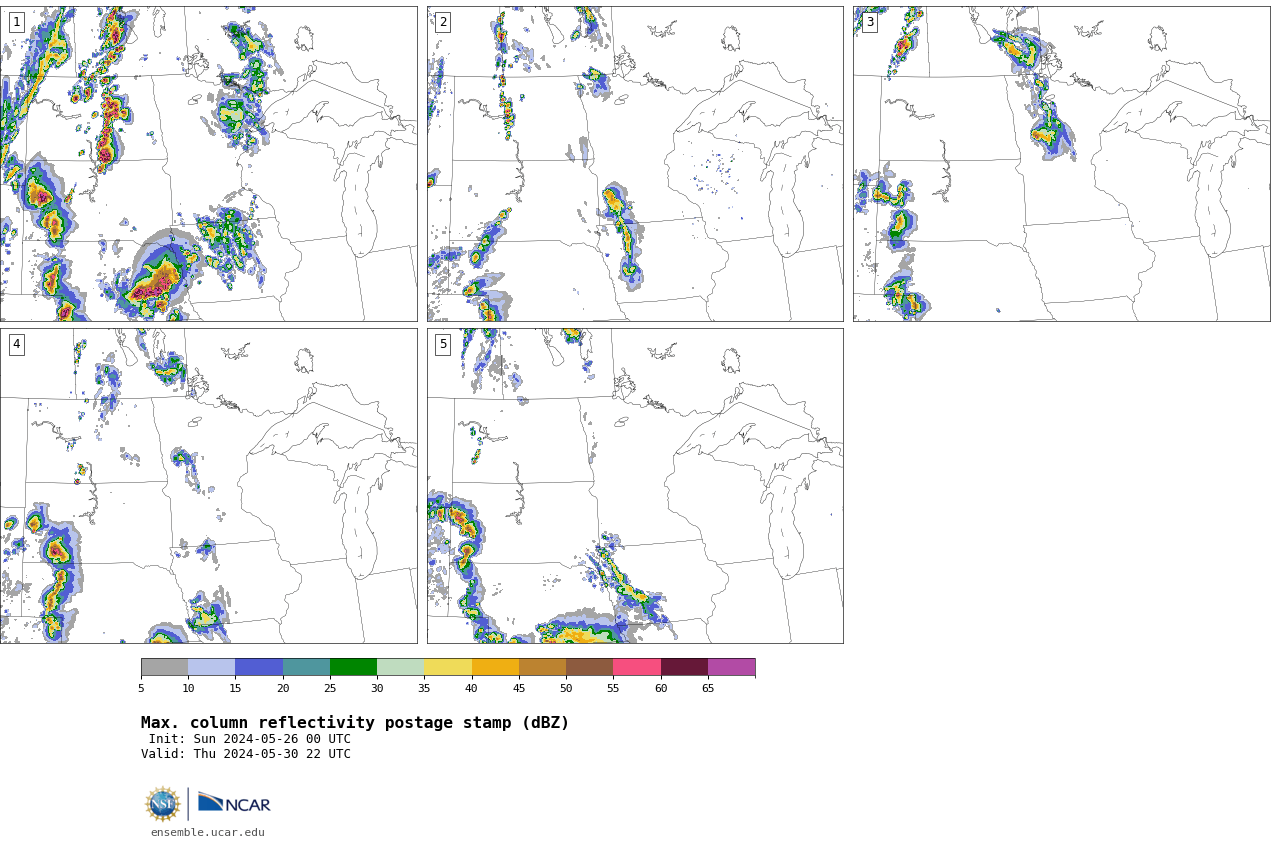Open ensemble member 5 reflectivity map
Viewport: 1280px width, 844px height.
pyautogui.click(x=635, y=486)
